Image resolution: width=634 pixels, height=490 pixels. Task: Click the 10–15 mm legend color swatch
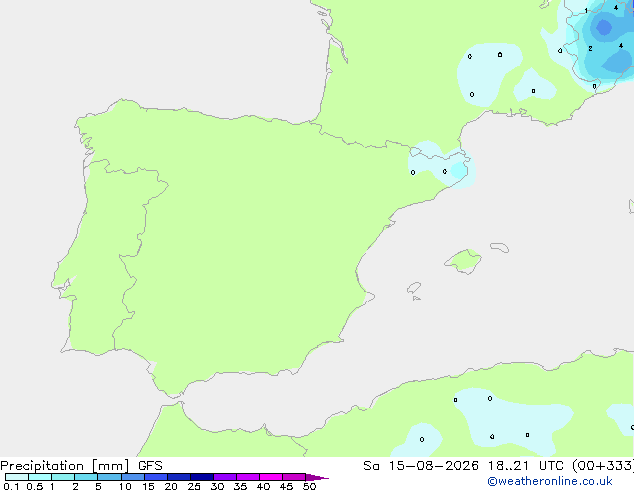[x=132, y=477]
